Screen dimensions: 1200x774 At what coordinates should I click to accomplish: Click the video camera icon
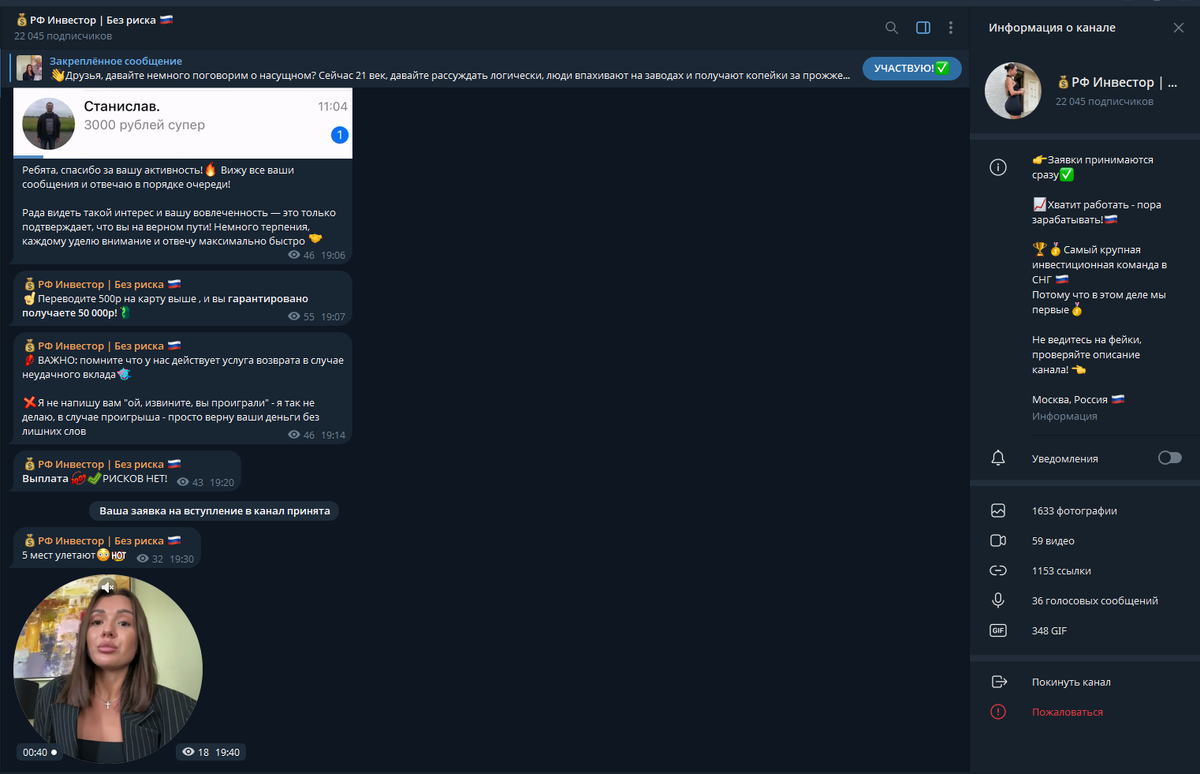click(998, 541)
